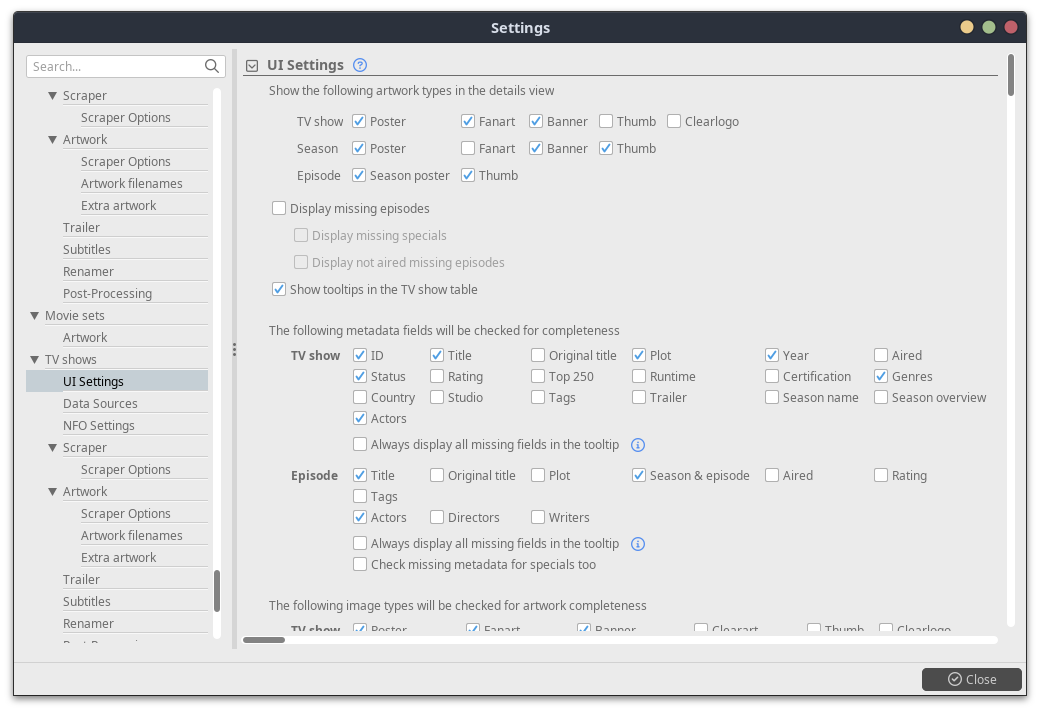The width and height of the screenshot is (1040, 712).
Task: Enable the TV show Clearlogo artwork checkbox
Action: tap(674, 122)
